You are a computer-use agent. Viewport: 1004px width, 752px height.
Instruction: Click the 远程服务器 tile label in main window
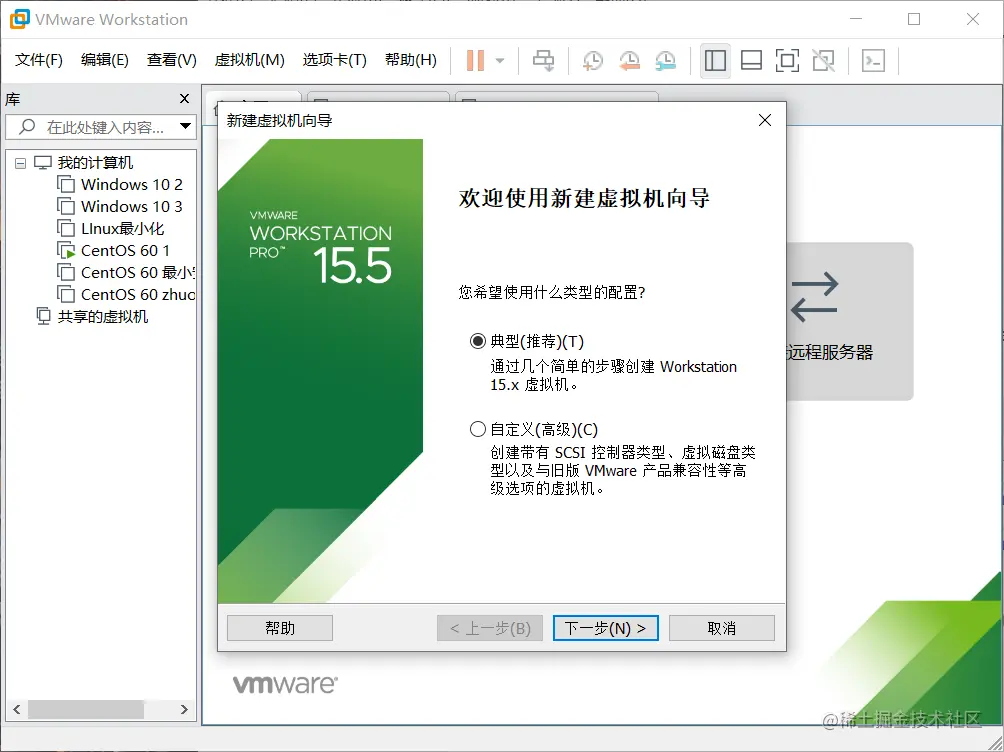coord(830,352)
